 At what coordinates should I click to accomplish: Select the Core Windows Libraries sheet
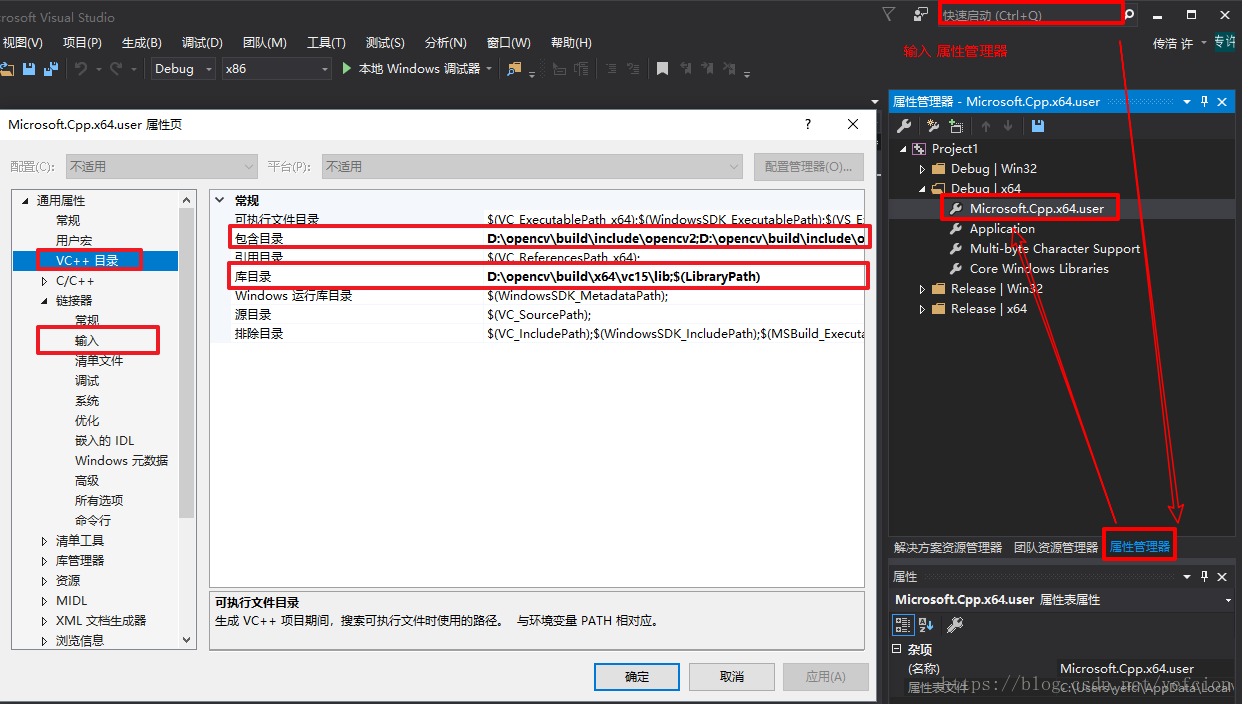[1039, 269]
